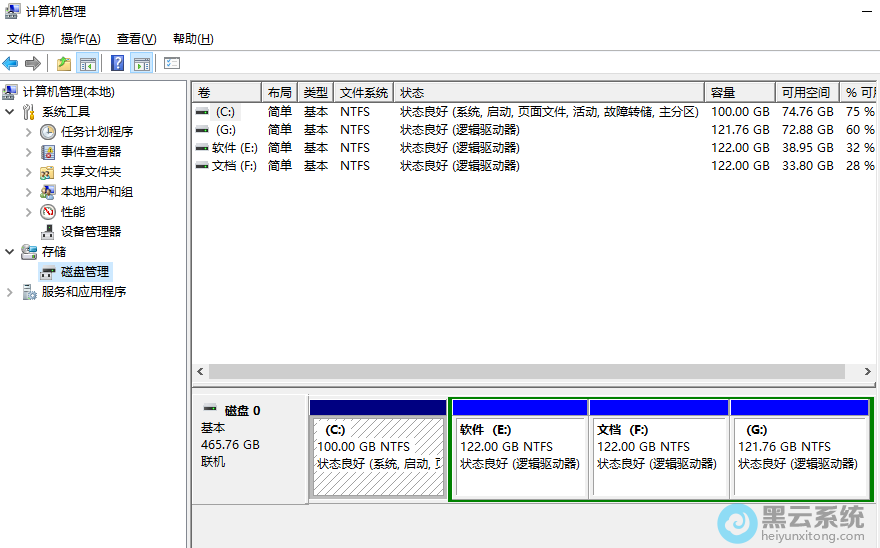Open the 查看(V) menu
Viewport: 880px width, 548px height.
tap(136, 39)
